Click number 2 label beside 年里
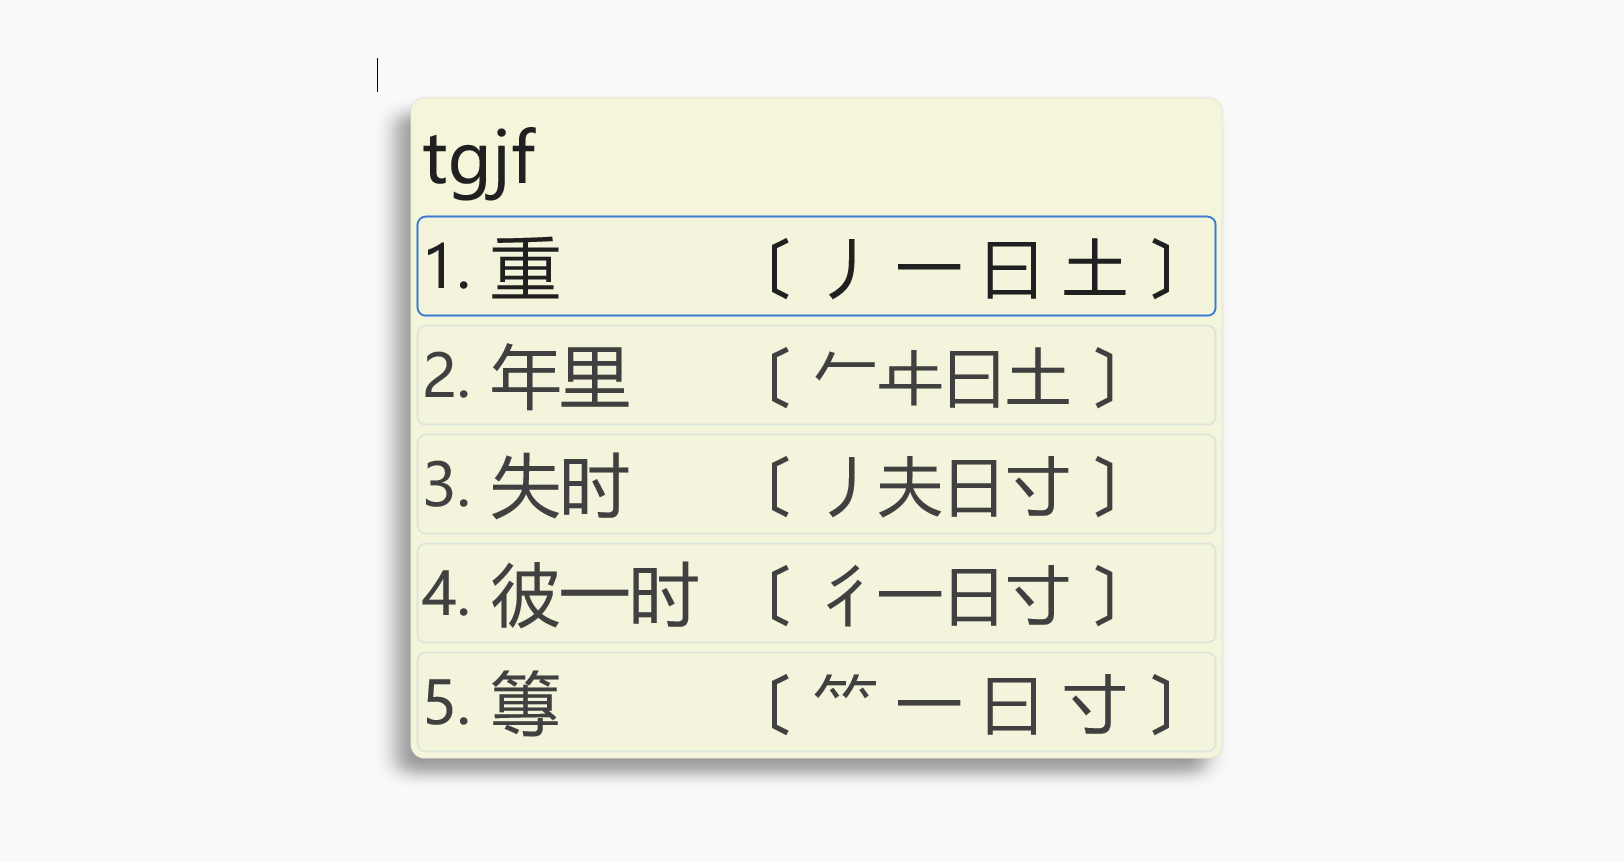The width and height of the screenshot is (1624, 862). [446, 377]
